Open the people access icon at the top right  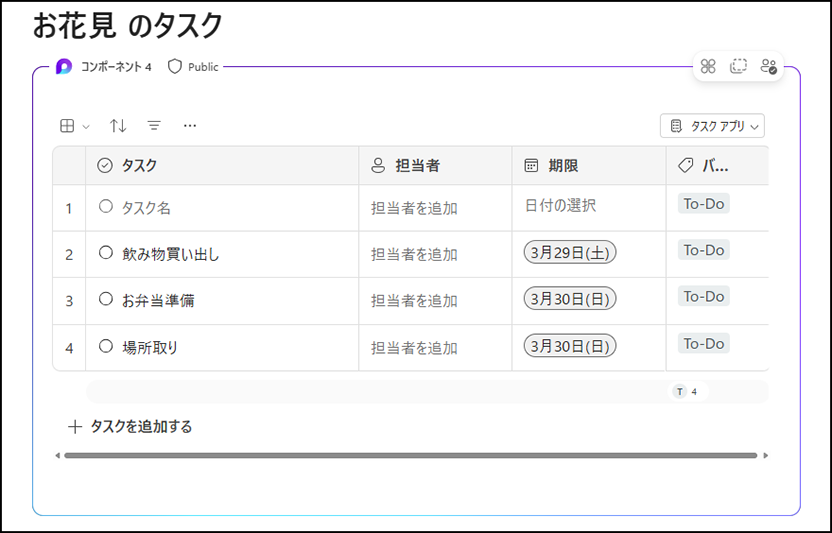tap(768, 66)
